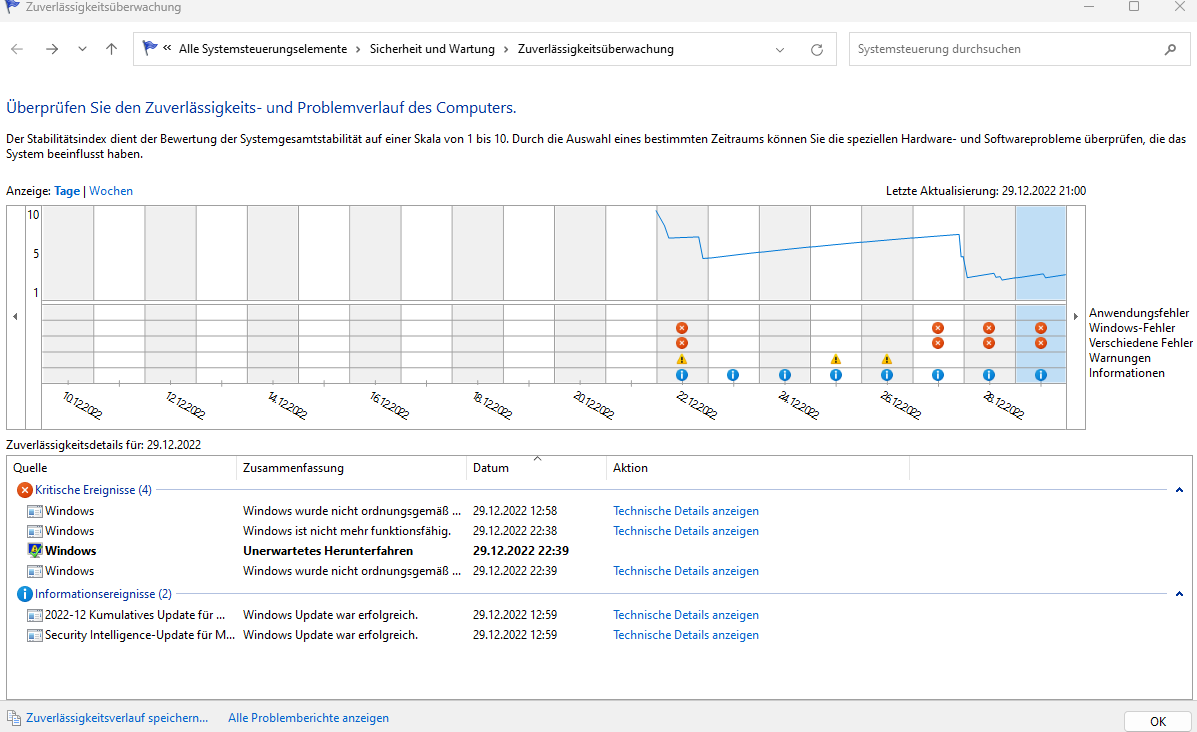Click the Verschiedene Fehler icon for 22.12.2022
This screenshot has height=732, width=1197.
point(682,343)
